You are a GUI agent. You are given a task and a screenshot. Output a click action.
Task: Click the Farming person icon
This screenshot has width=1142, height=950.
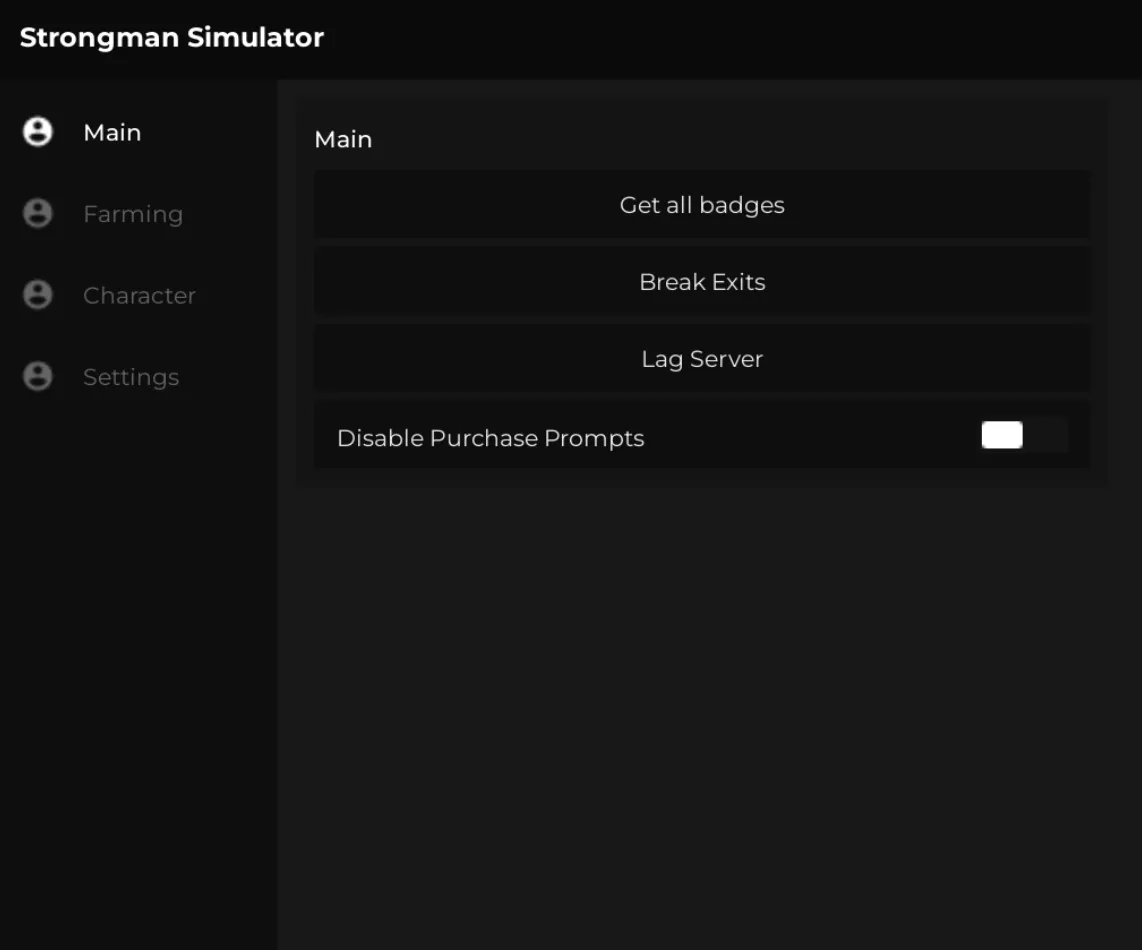pos(37,213)
